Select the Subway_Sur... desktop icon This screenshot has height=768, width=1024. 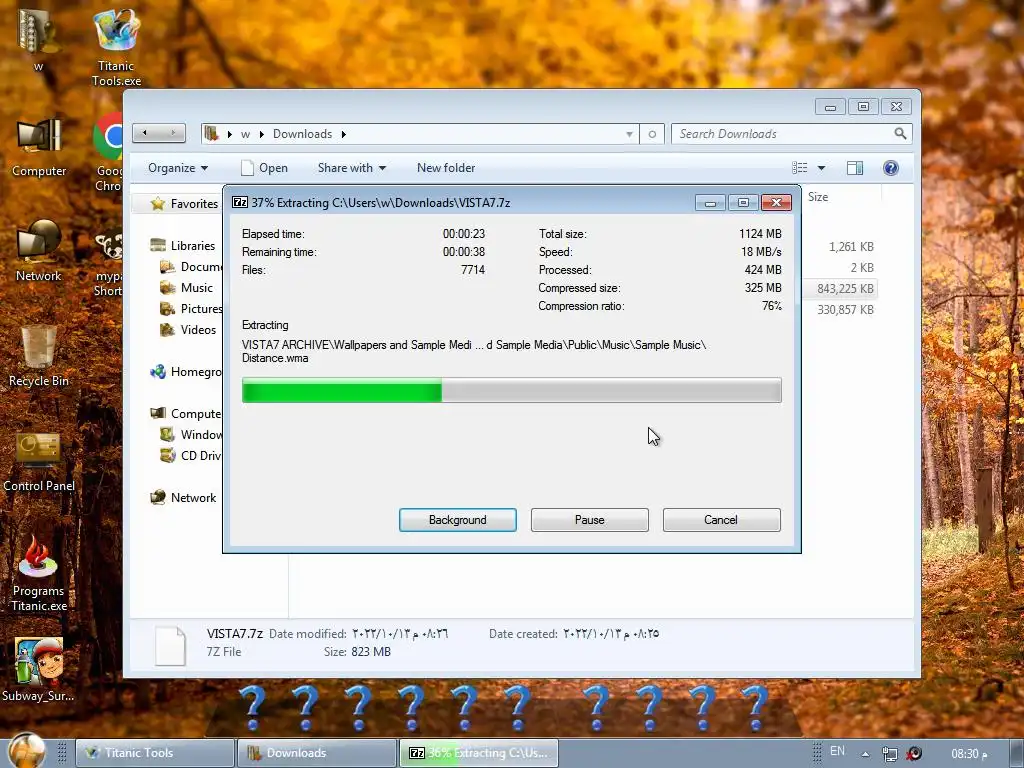(39, 669)
